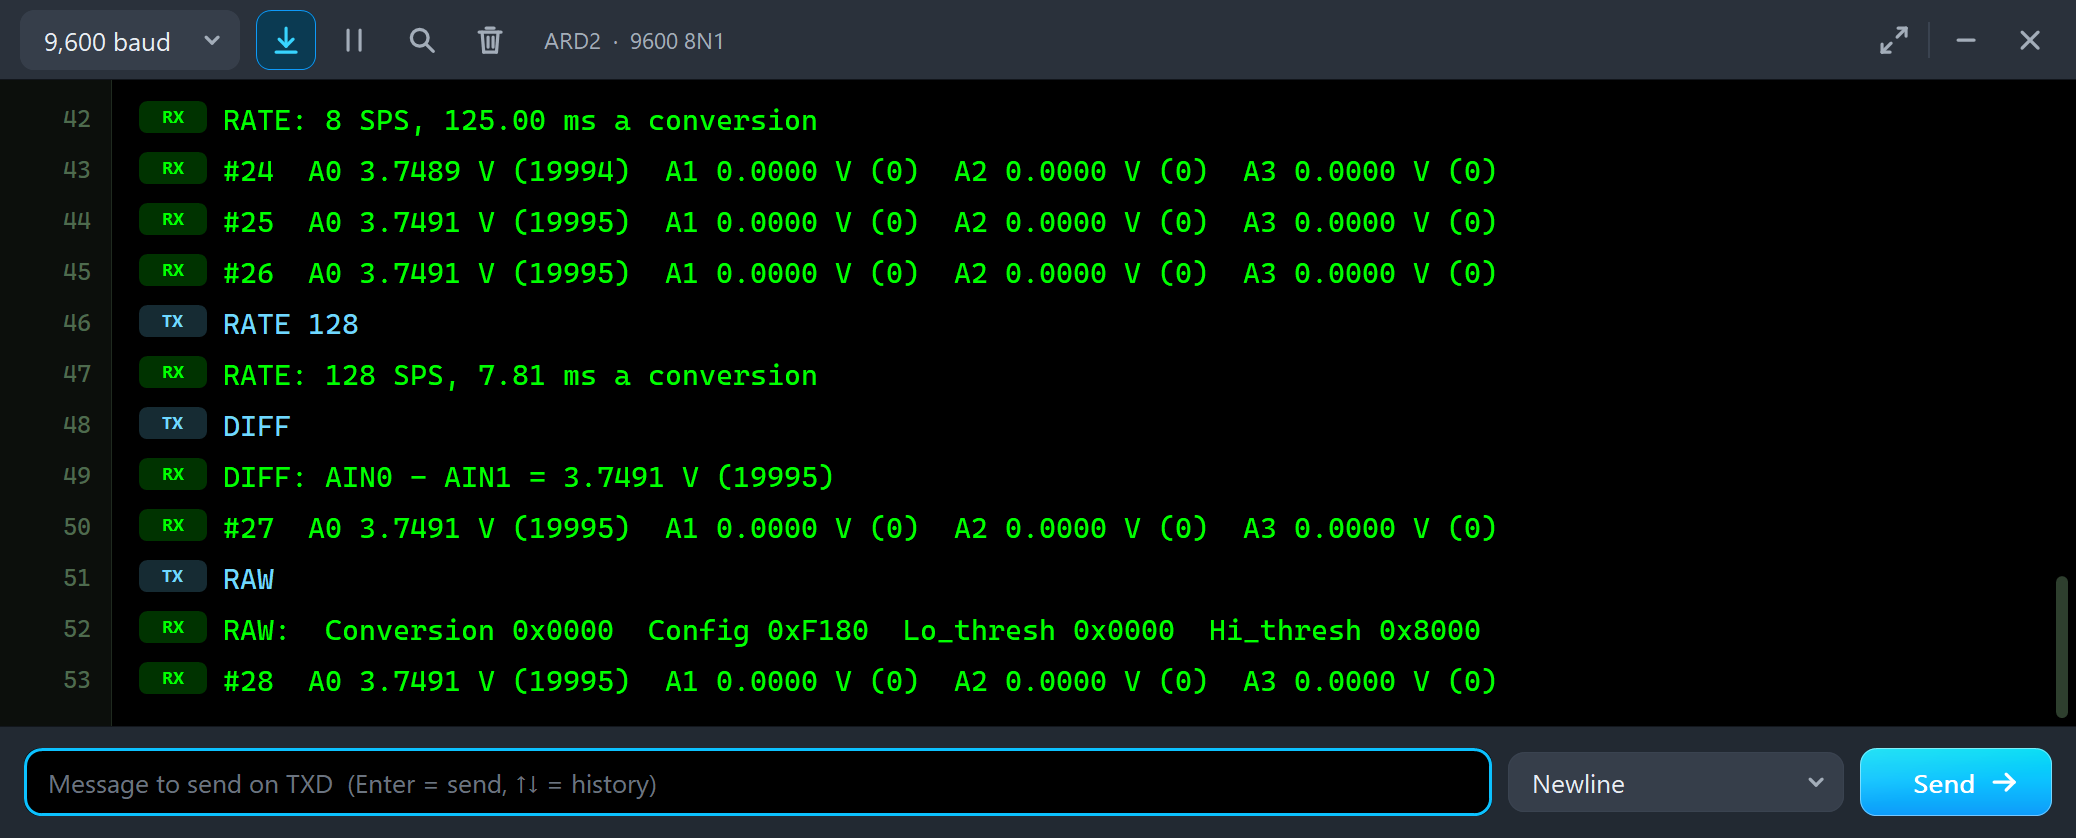Close the serial monitor panel
The height and width of the screenshot is (838, 2076).
click(2030, 40)
